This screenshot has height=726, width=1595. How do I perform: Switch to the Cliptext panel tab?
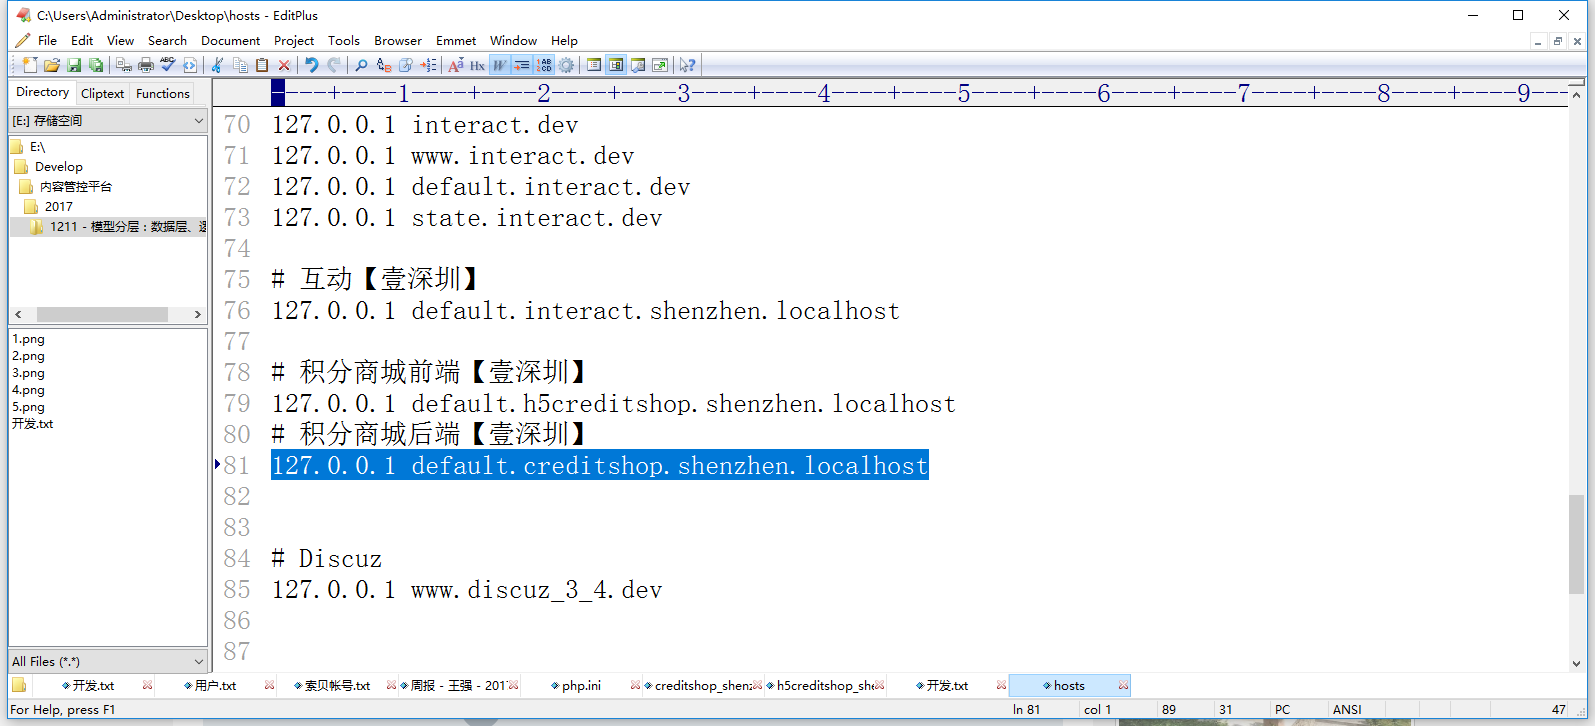pos(102,94)
